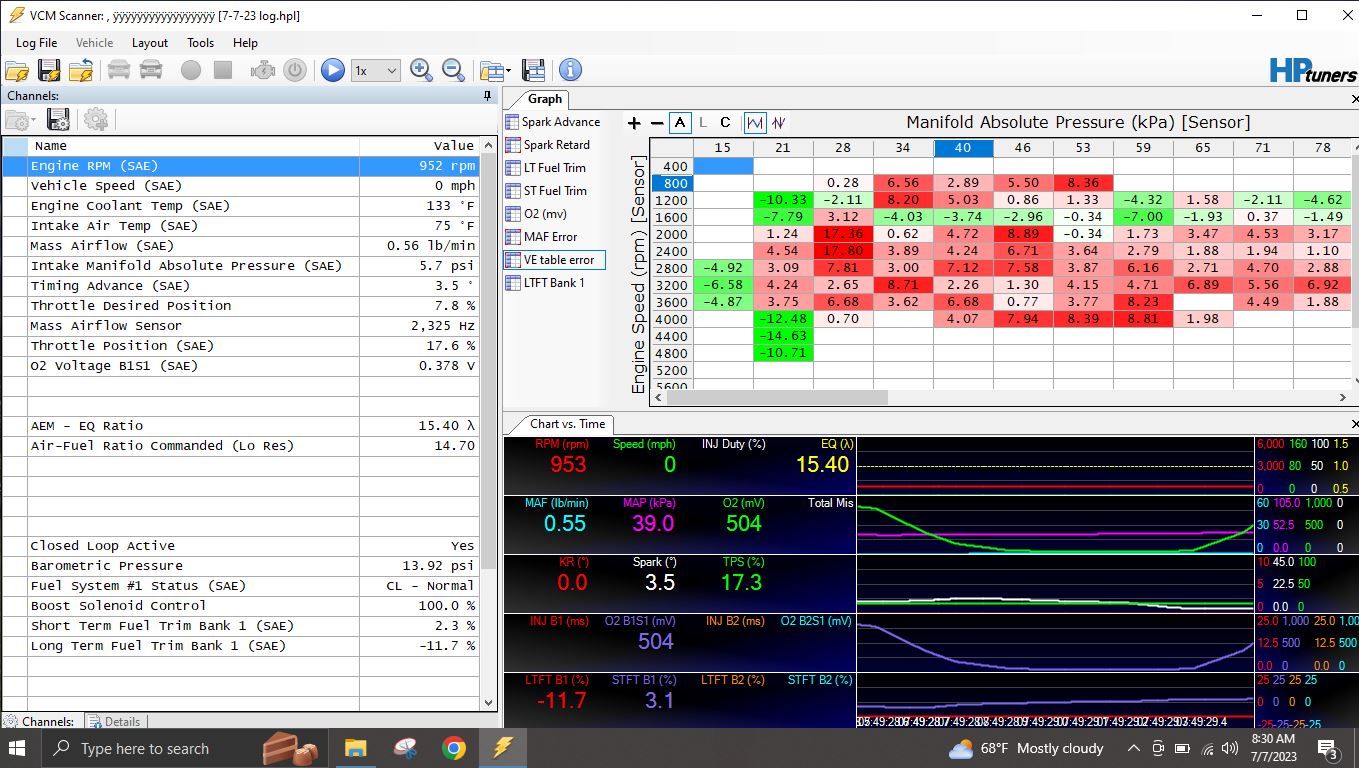Open Chrome from the taskbar
The height and width of the screenshot is (768, 1359).
(454, 748)
